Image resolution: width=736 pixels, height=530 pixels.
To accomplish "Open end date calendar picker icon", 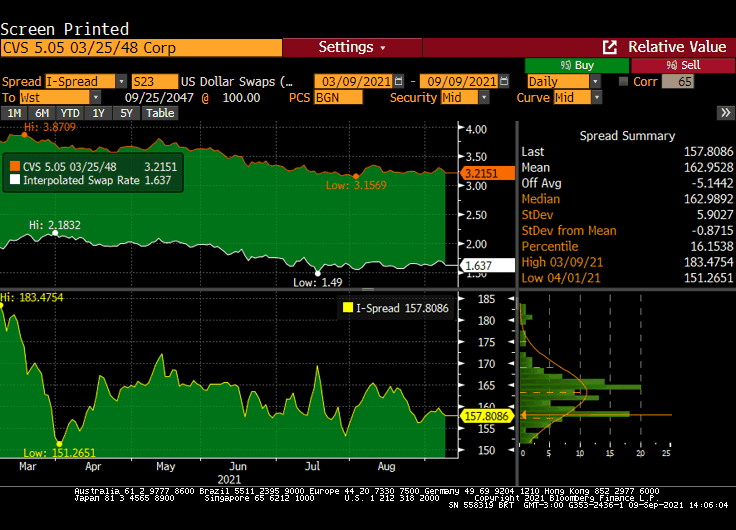I will (504, 81).
